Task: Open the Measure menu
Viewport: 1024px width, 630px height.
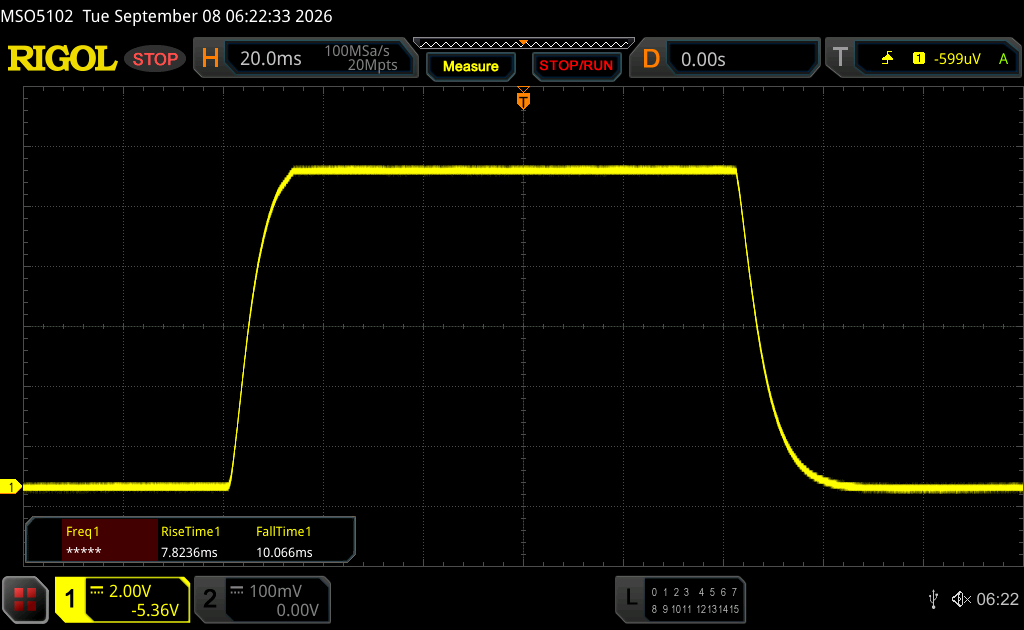Action: tap(471, 66)
